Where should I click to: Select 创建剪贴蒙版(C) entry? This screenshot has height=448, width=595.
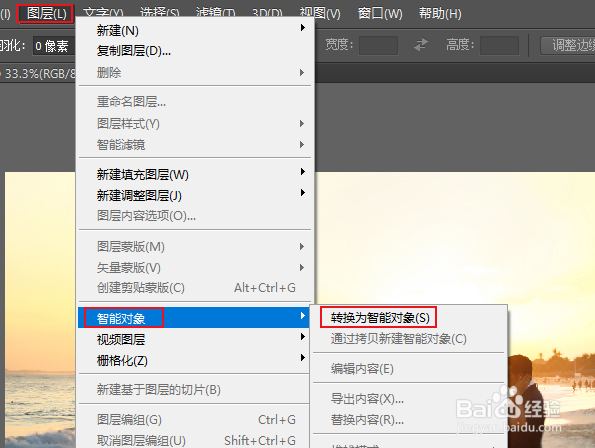[x=195, y=288]
